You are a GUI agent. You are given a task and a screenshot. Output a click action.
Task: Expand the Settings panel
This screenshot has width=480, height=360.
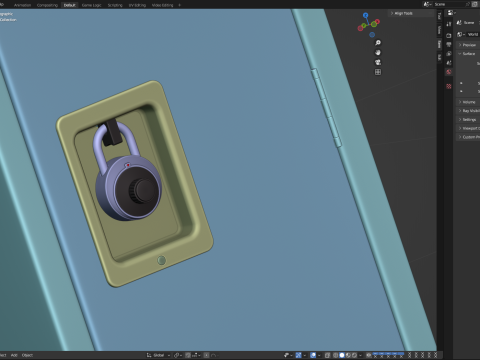point(468,119)
